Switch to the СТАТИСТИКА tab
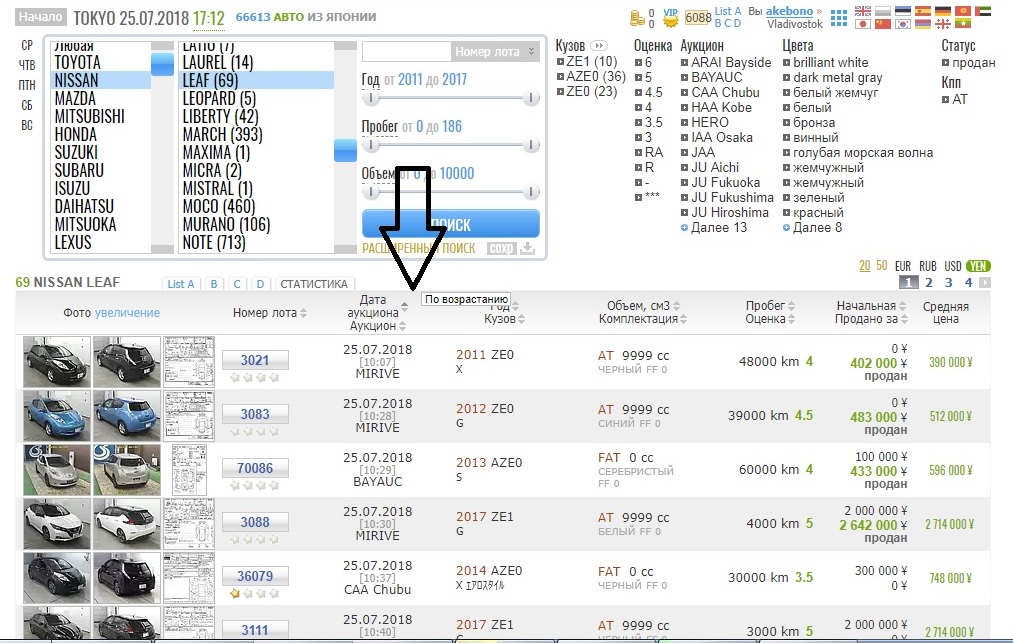This screenshot has width=1013, height=643. [314, 284]
